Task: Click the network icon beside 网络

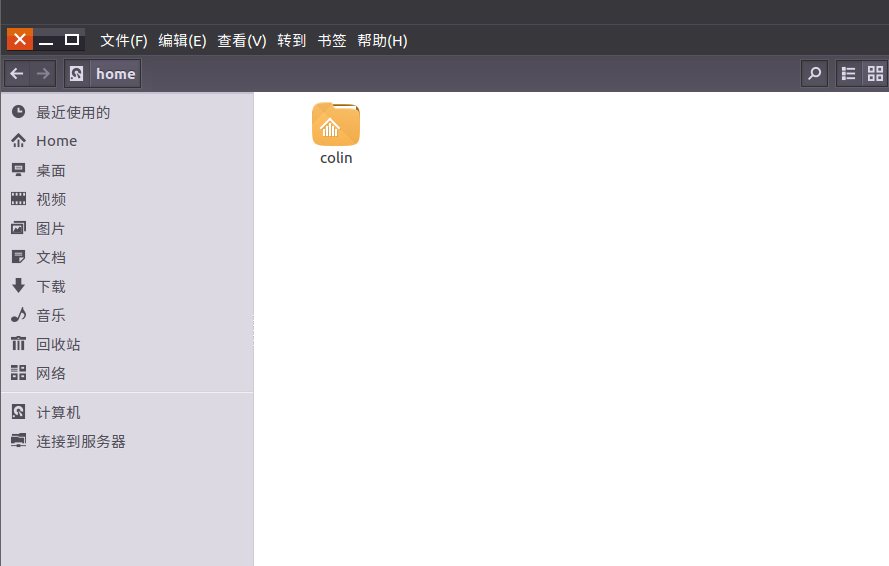Action: [x=18, y=373]
